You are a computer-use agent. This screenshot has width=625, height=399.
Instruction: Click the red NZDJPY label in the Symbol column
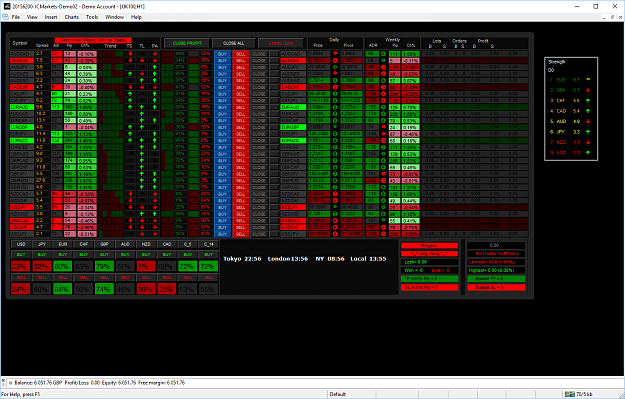pos(22,207)
